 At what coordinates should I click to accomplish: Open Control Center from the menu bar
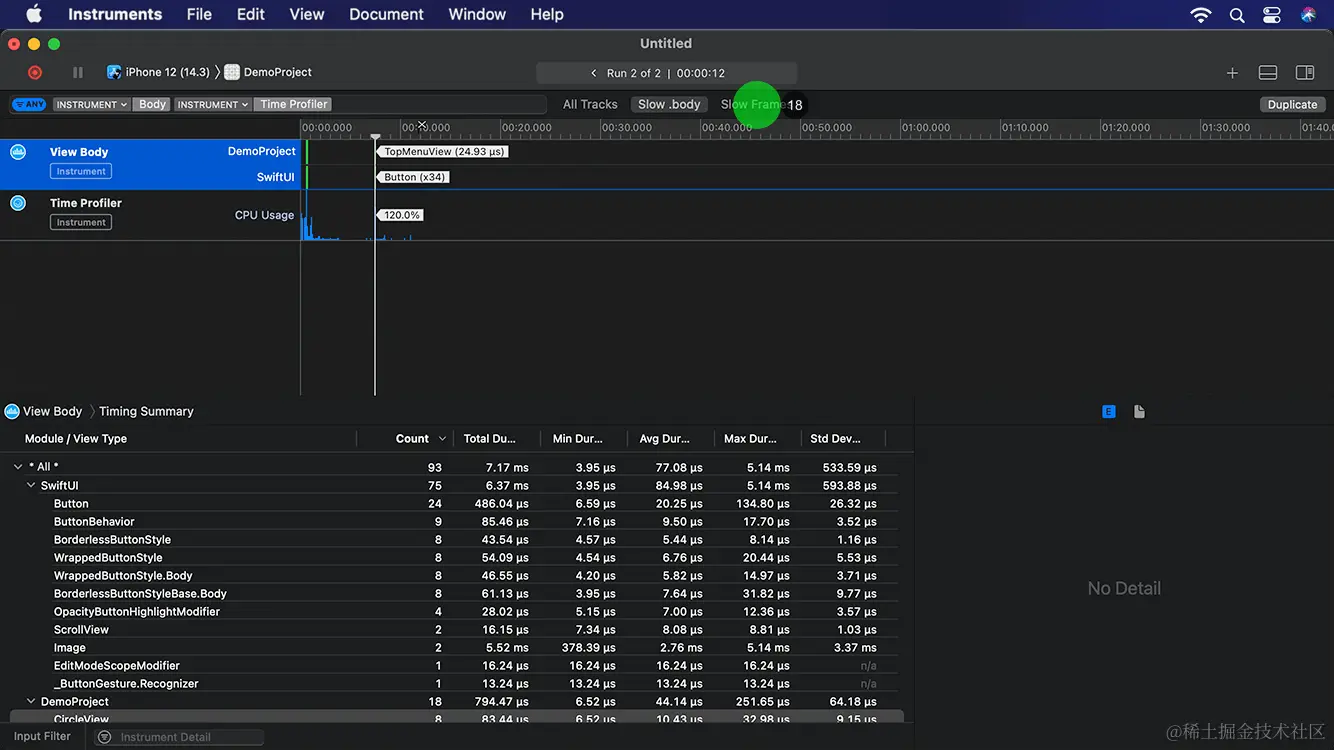pos(1272,14)
